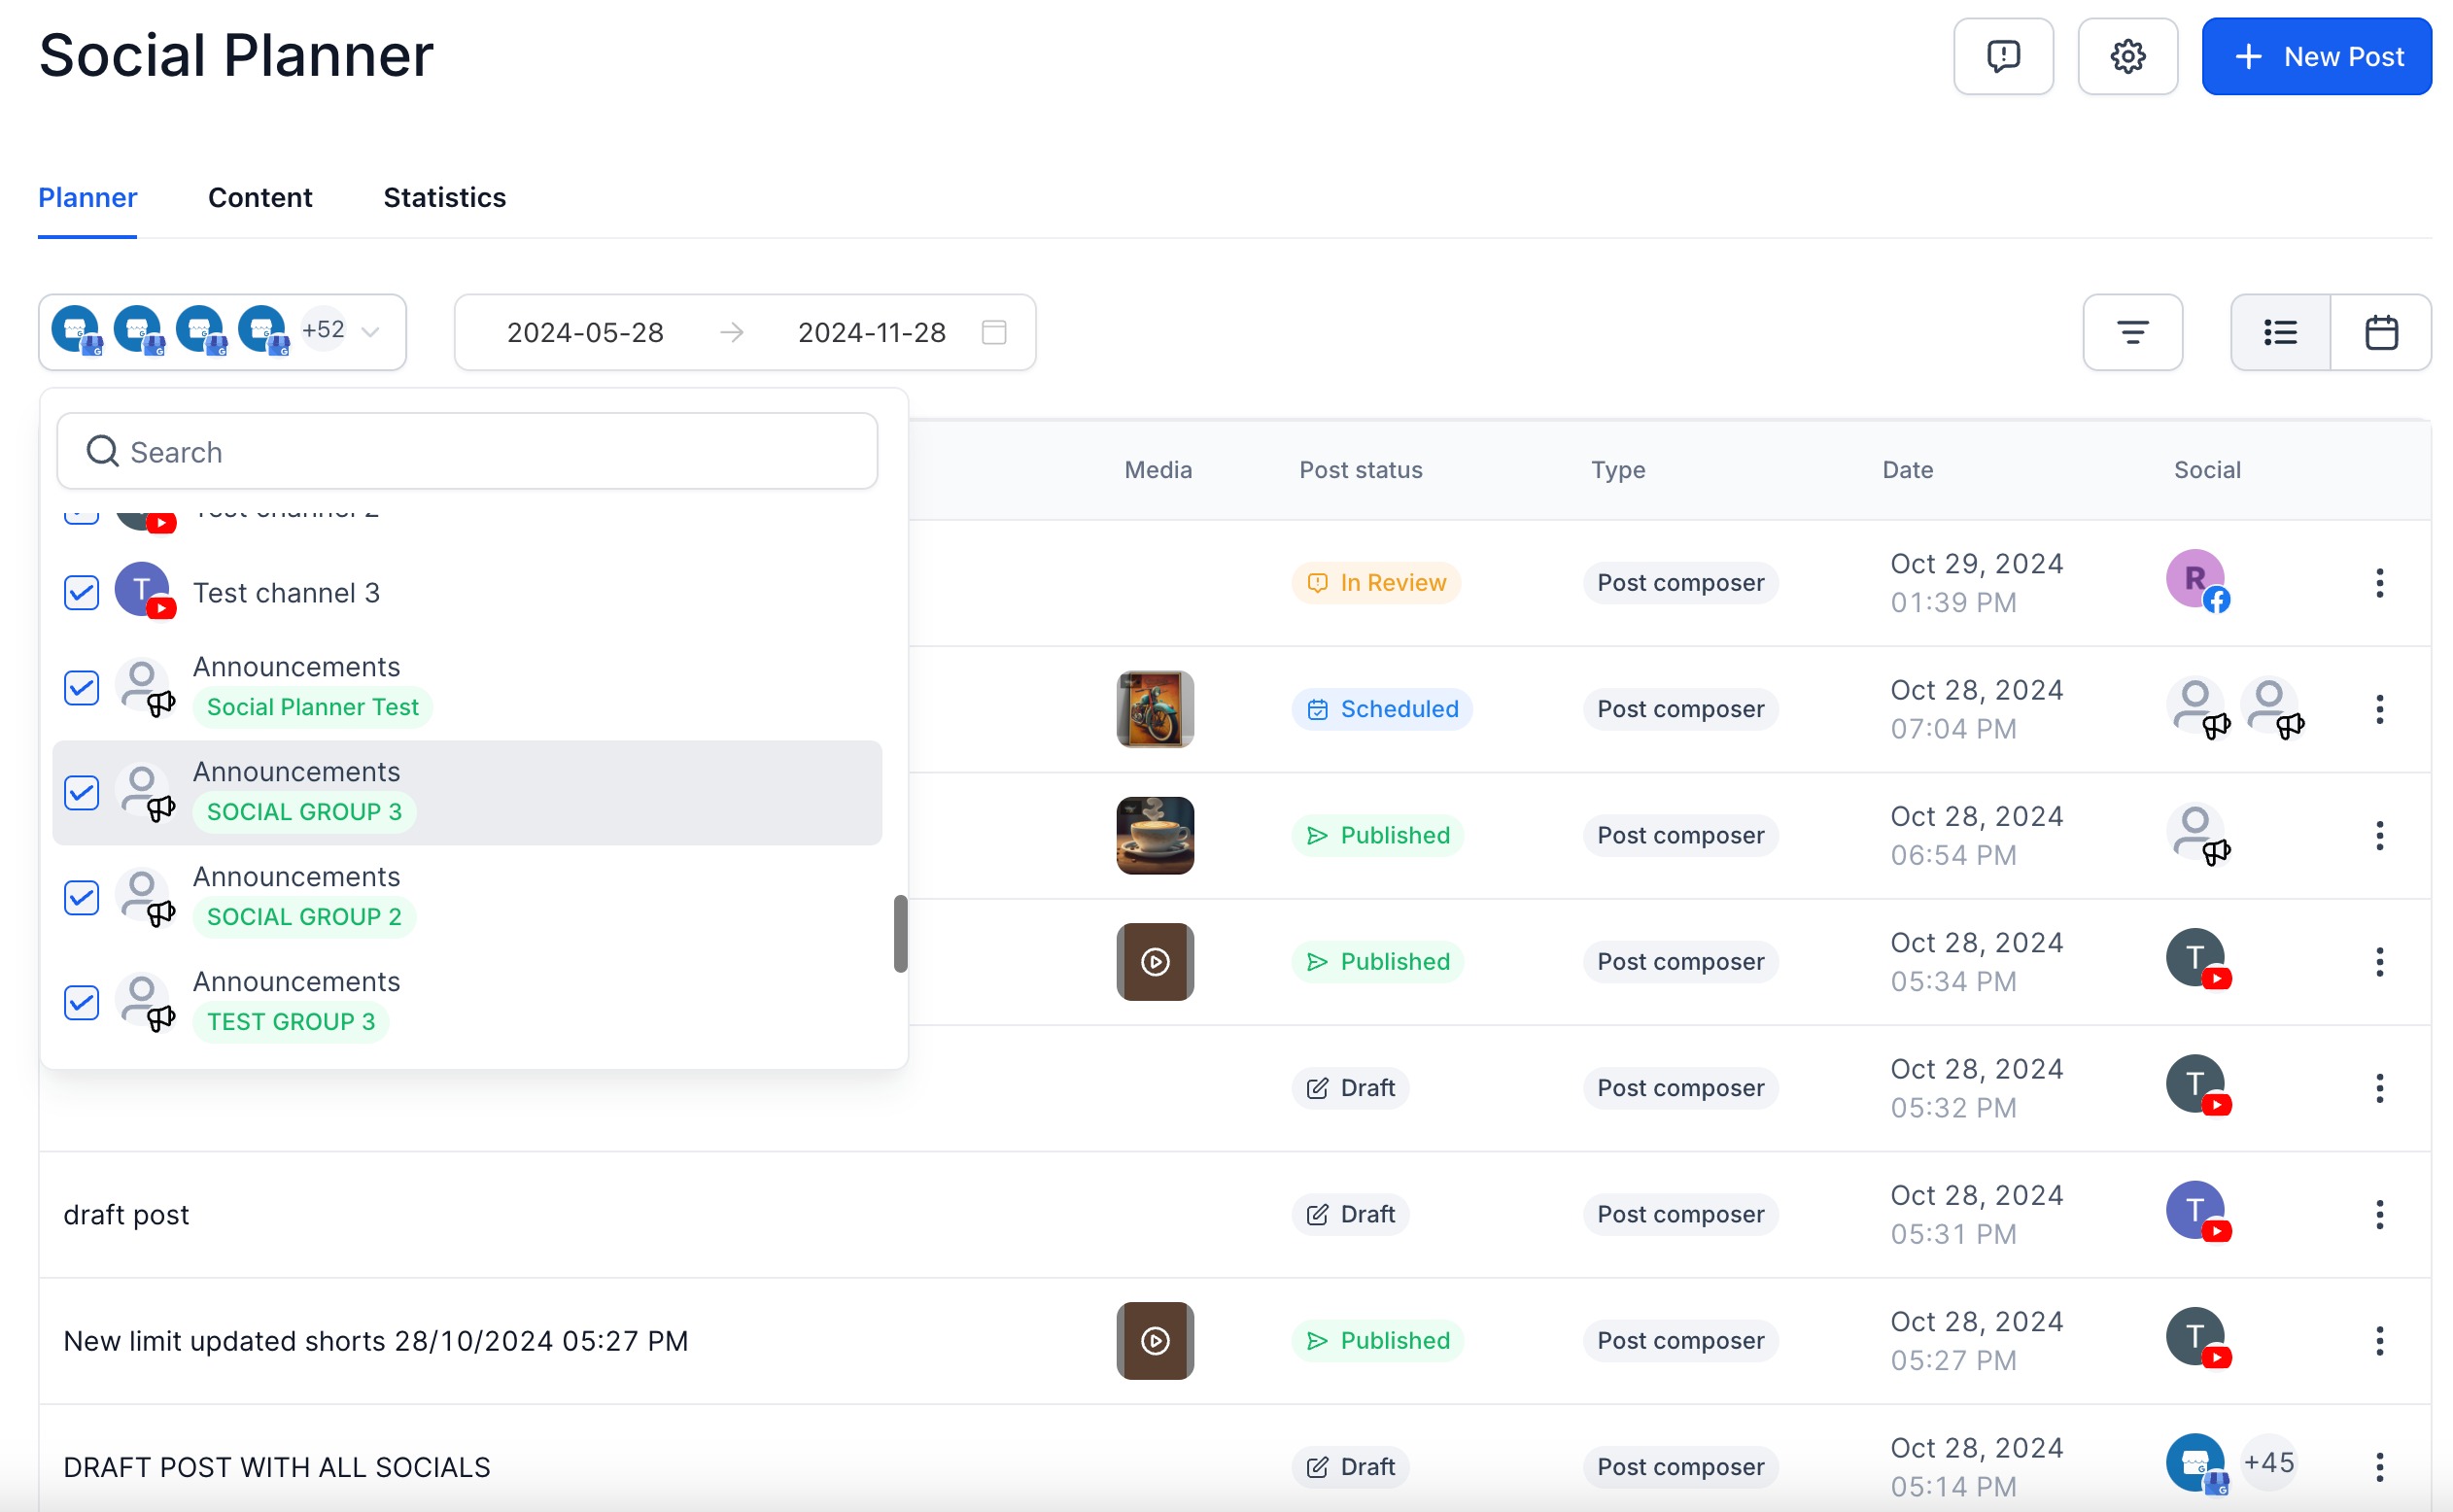The image size is (2453, 1512).
Task: Open three-dot menu for In Review post
Action: [x=2379, y=583]
